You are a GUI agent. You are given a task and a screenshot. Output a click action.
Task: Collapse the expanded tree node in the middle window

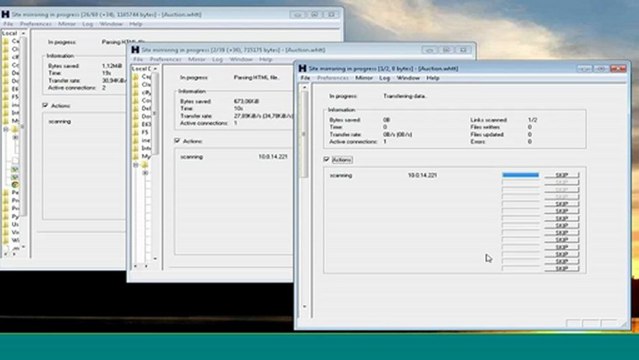136,165
